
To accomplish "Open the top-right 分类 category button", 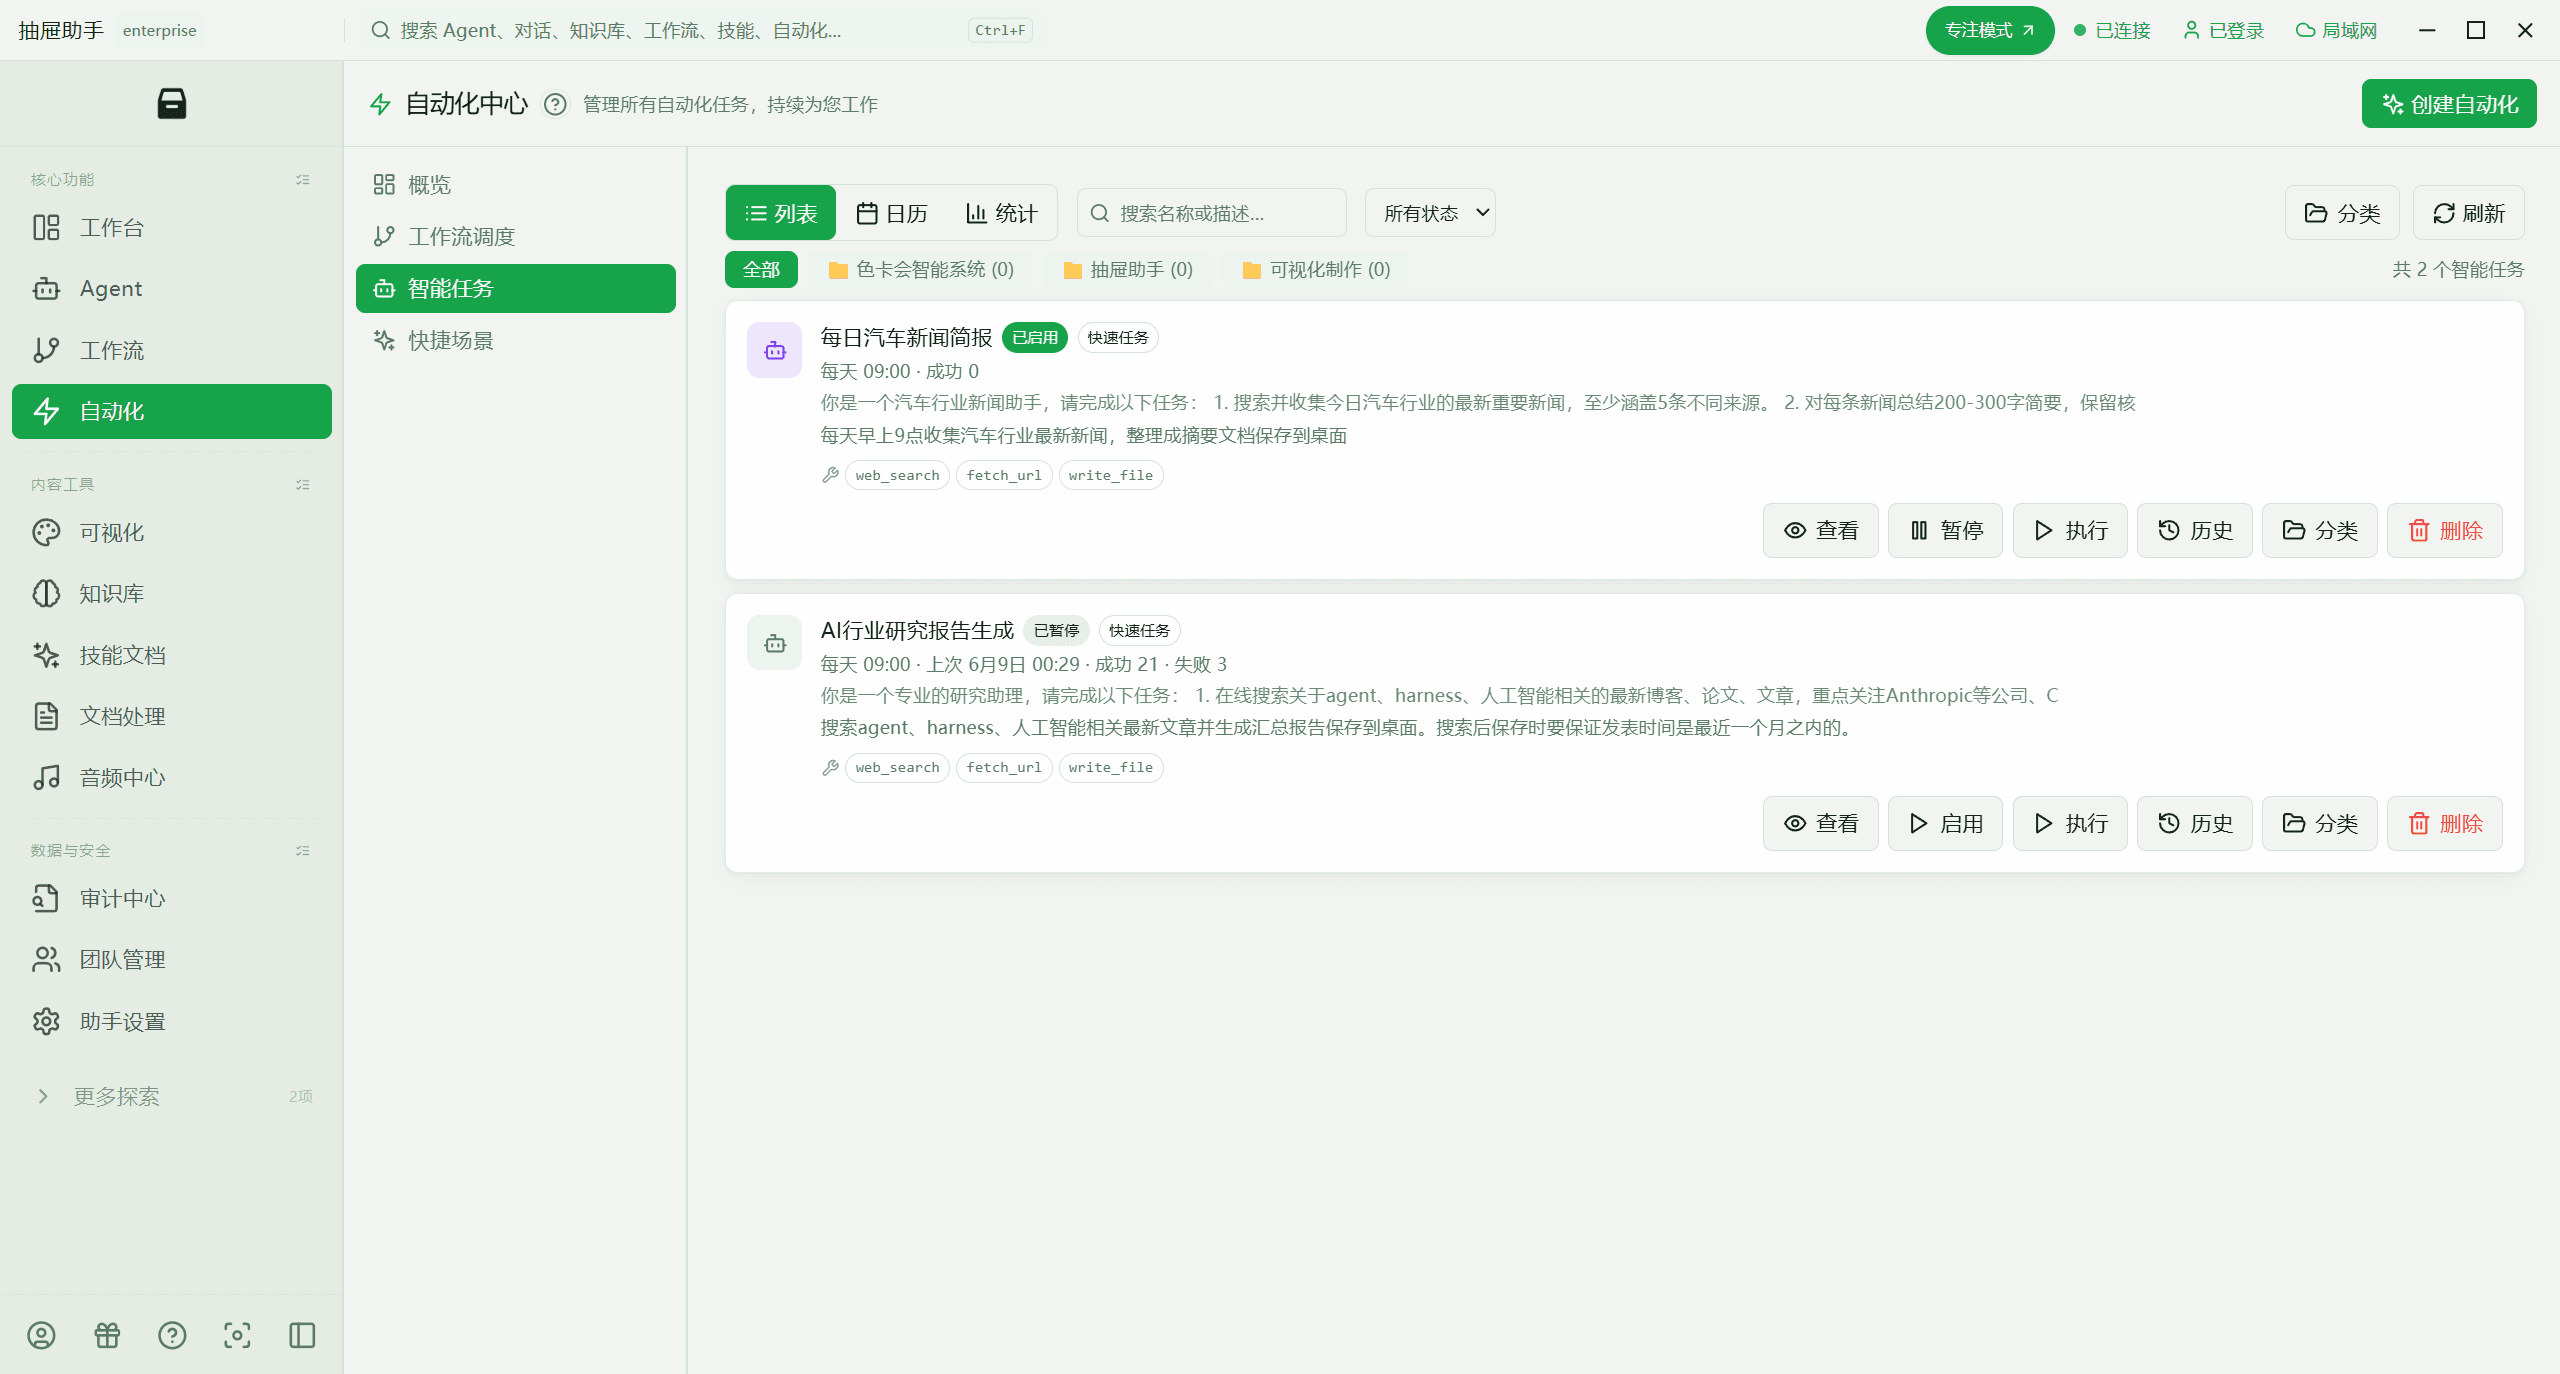I will (x=2342, y=213).
